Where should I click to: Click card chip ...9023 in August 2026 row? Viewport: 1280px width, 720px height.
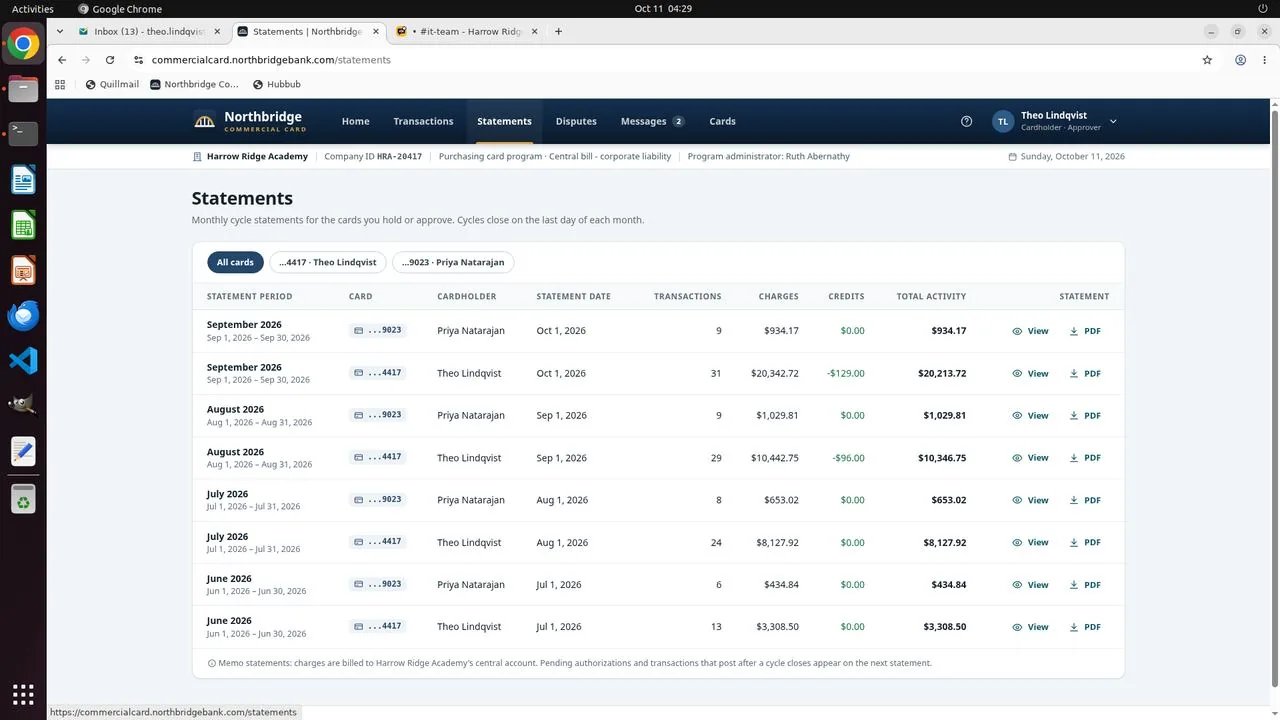coord(377,415)
